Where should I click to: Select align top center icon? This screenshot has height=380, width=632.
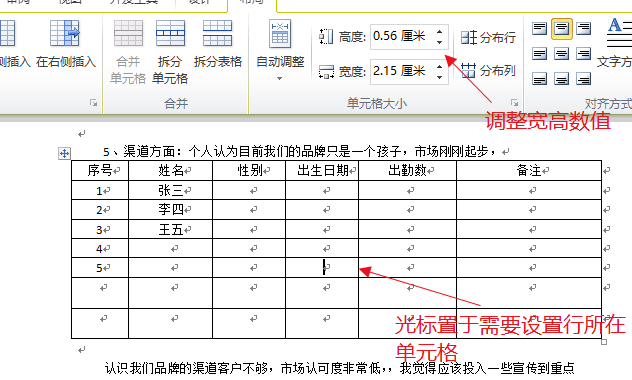561,29
